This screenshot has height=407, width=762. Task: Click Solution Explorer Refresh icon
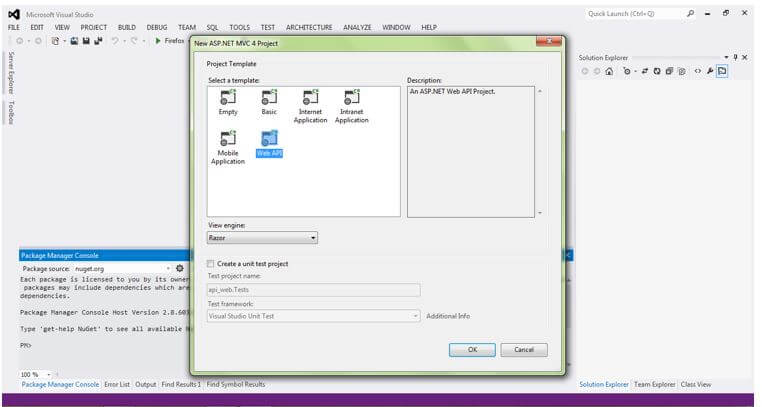(x=657, y=71)
